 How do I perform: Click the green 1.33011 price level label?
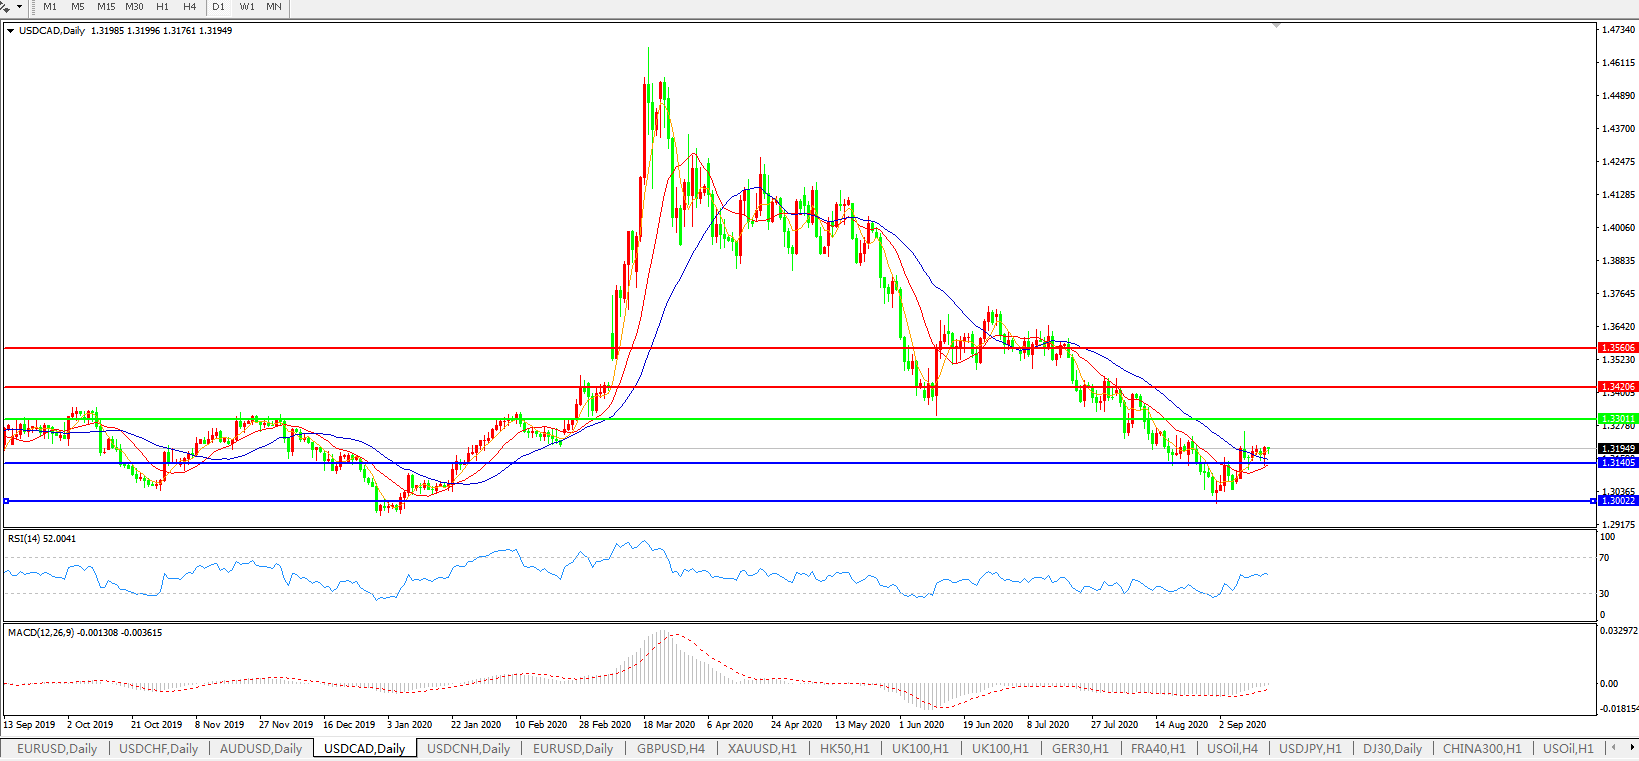[x=1617, y=419]
